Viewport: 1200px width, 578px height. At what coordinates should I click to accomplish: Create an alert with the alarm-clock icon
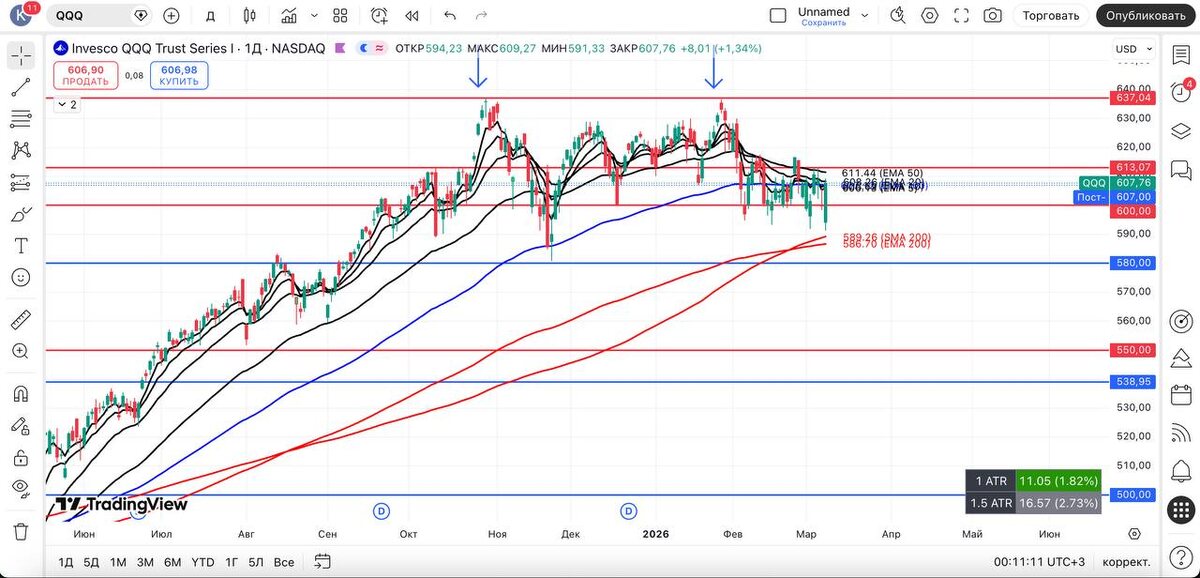point(379,15)
